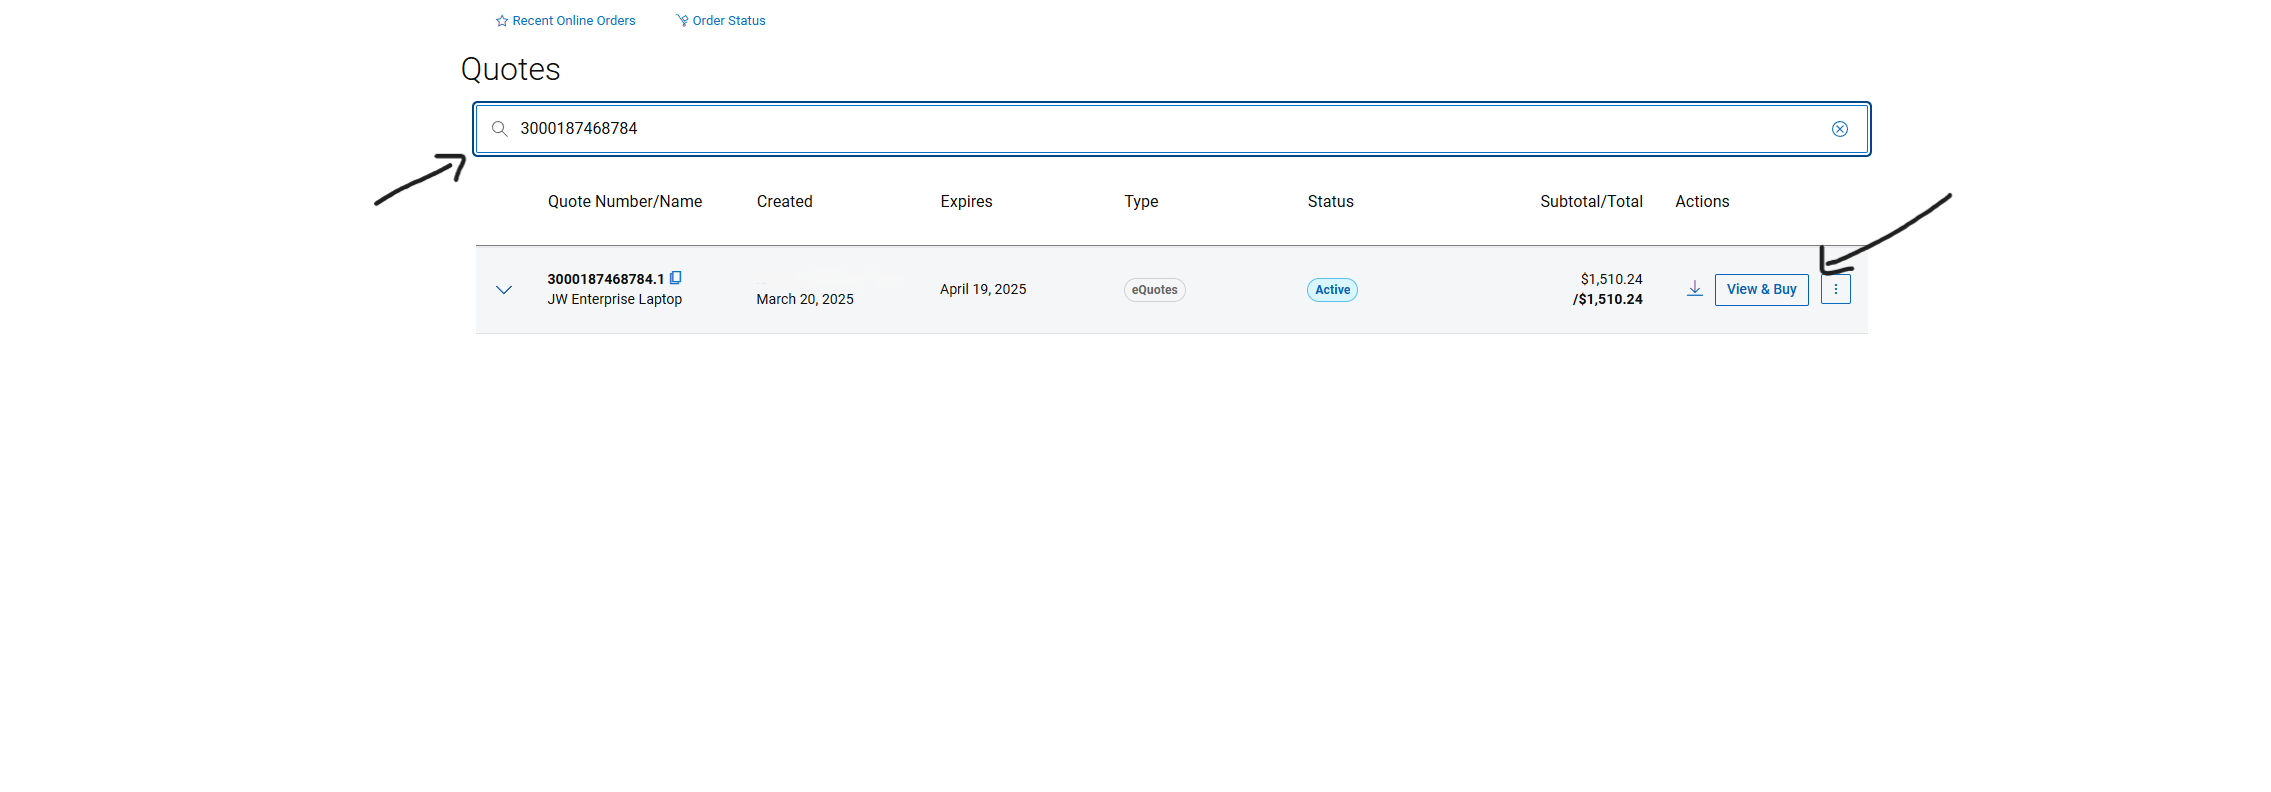
Task: Click the Subtotal/Total column header
Action: point(1590,202)
